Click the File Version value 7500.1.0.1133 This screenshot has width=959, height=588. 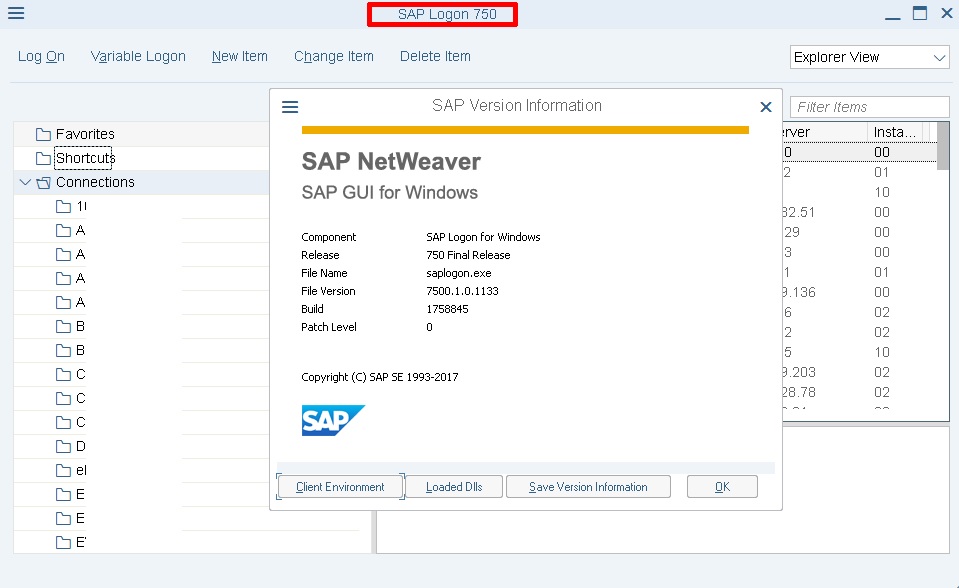(x=462, y=291)
